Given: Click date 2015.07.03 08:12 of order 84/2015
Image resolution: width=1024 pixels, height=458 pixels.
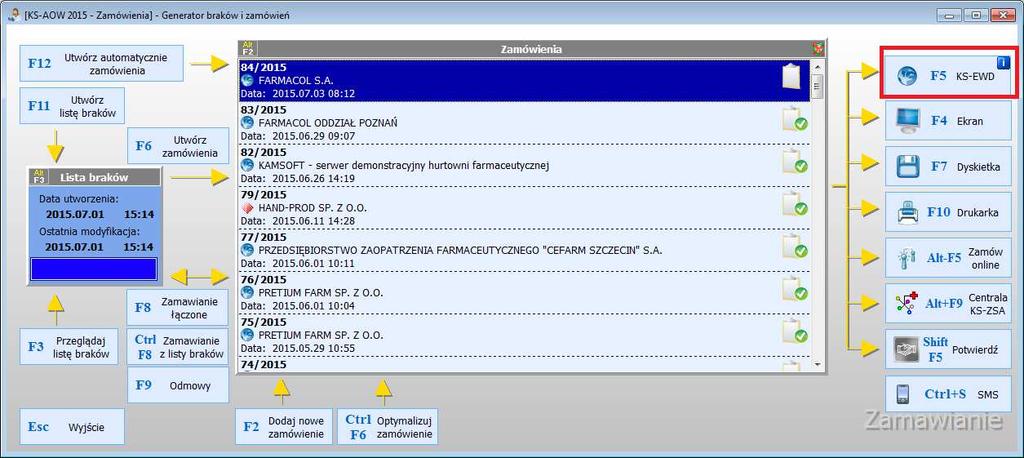Looking at the screenshot, I should click(313, 94).
